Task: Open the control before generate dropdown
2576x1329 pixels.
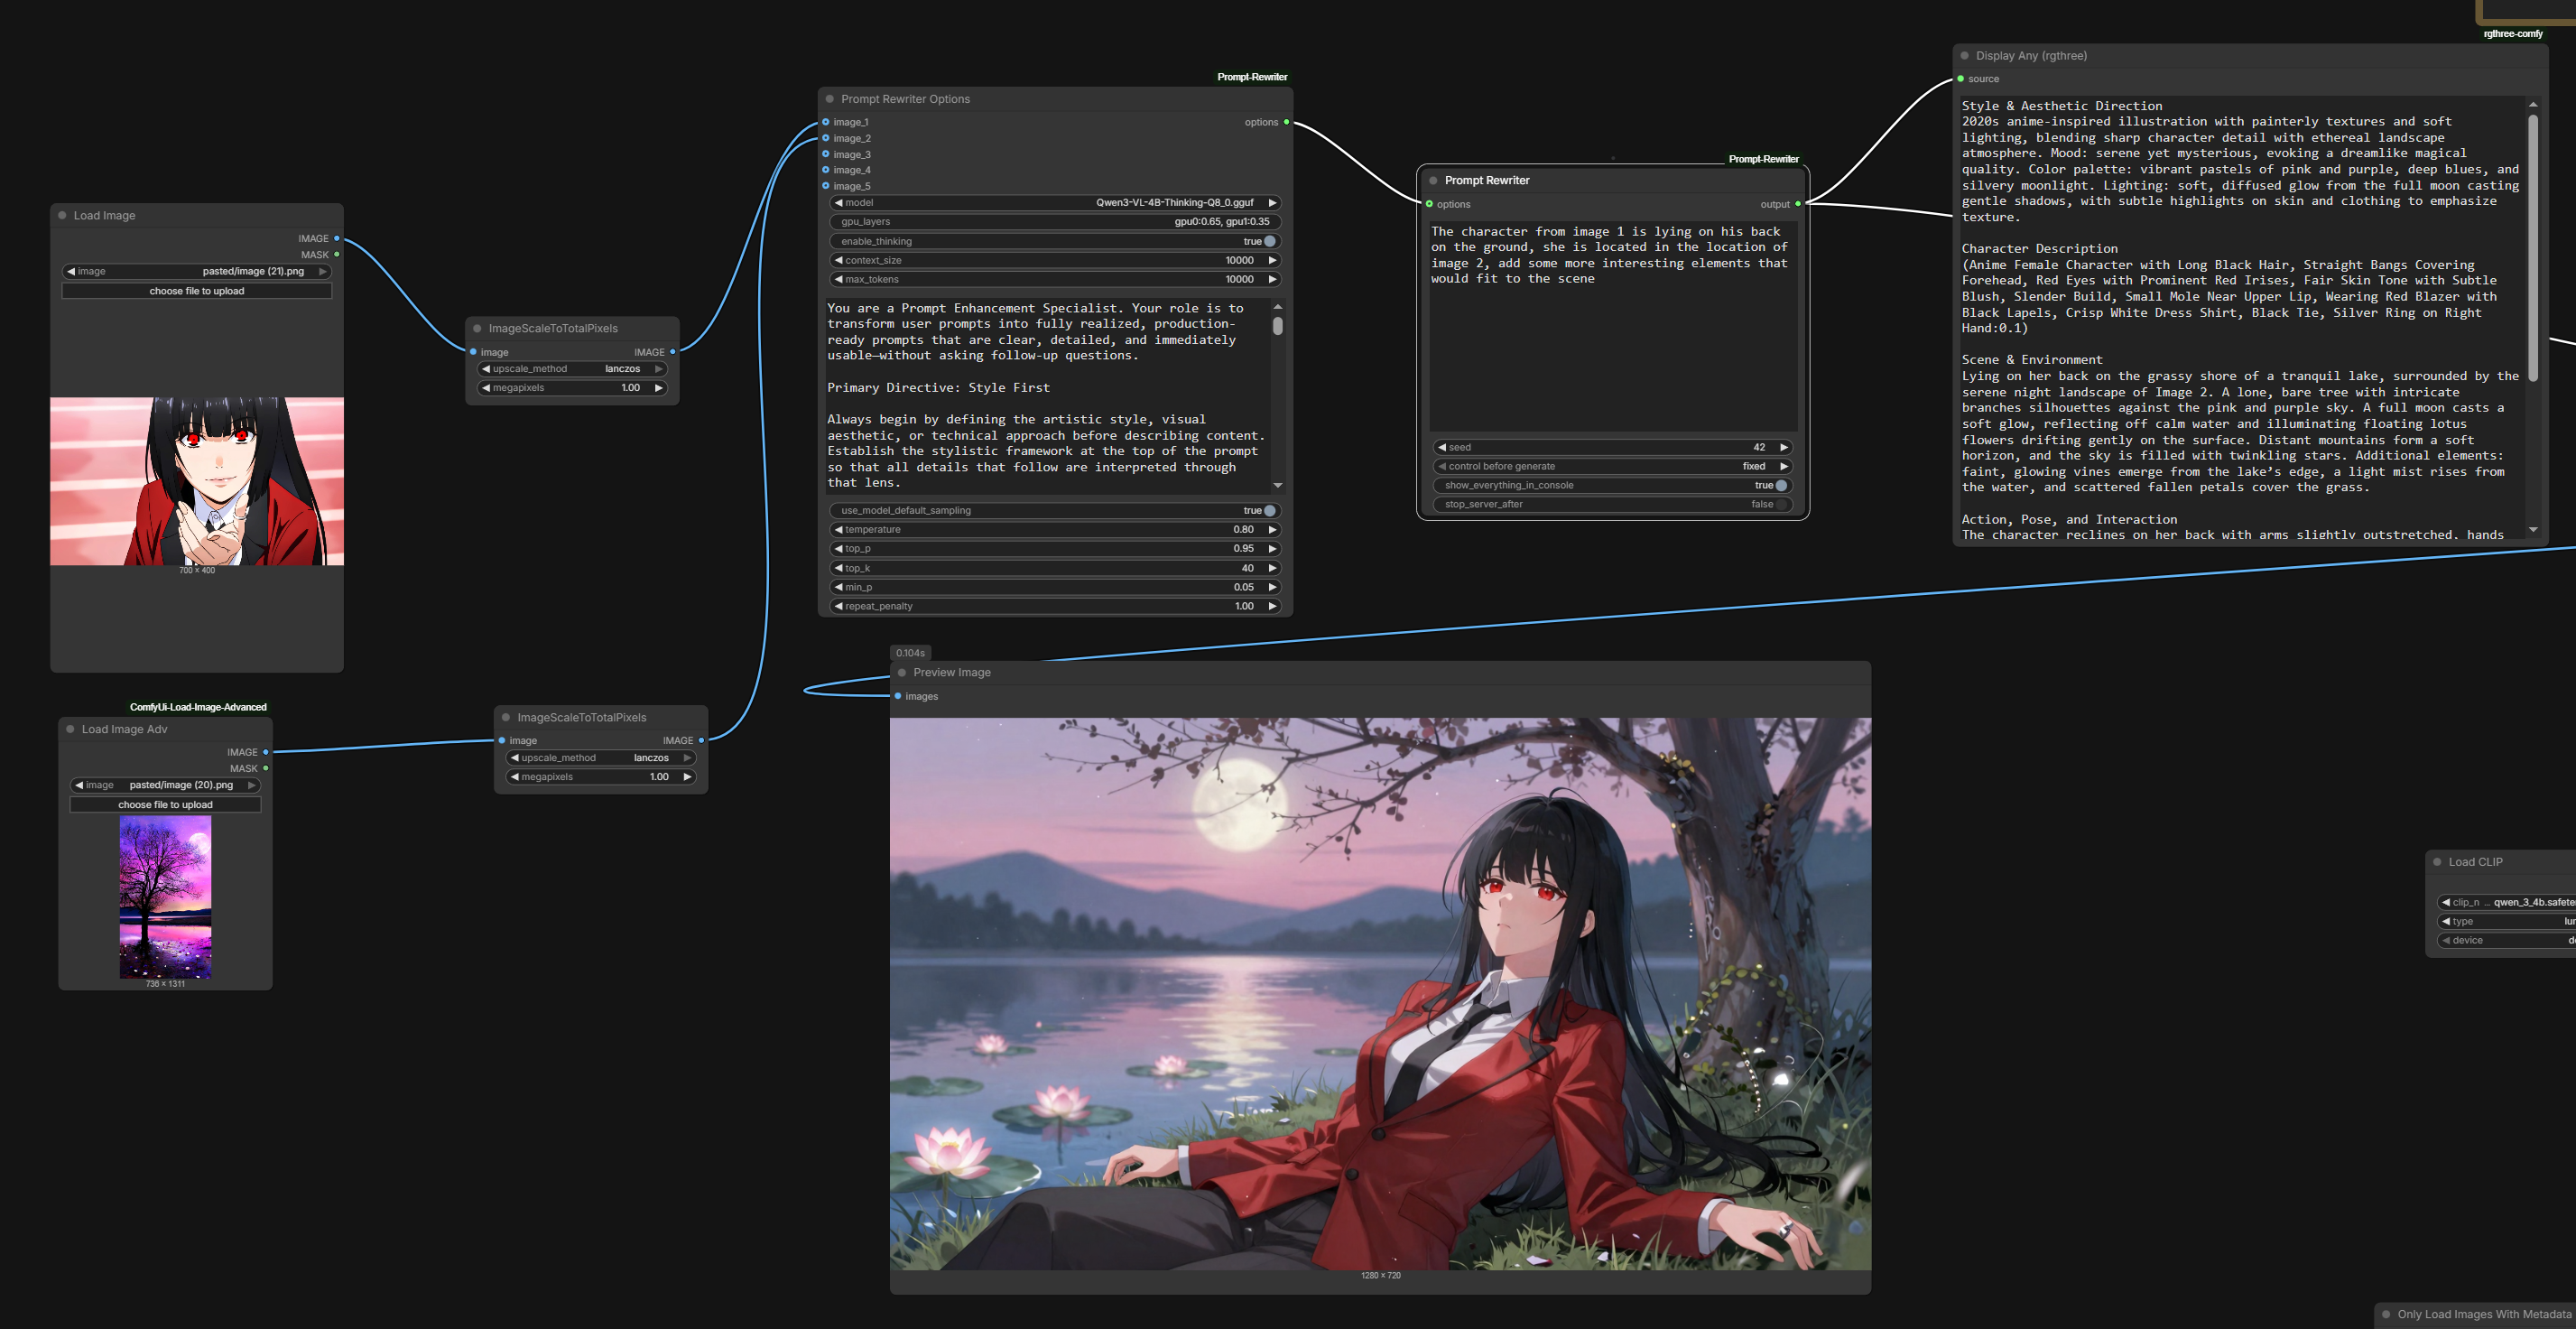Action: point(1612,466)
